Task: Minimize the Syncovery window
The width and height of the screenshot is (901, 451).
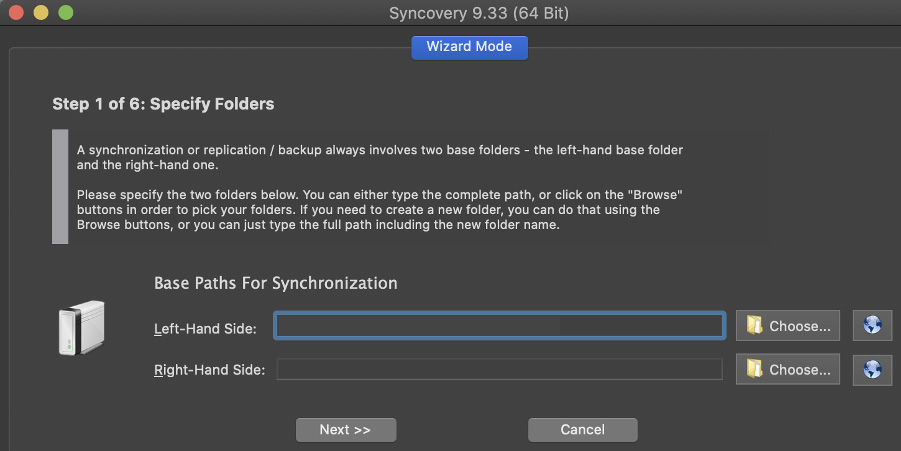Action: [x=41, y=12]
